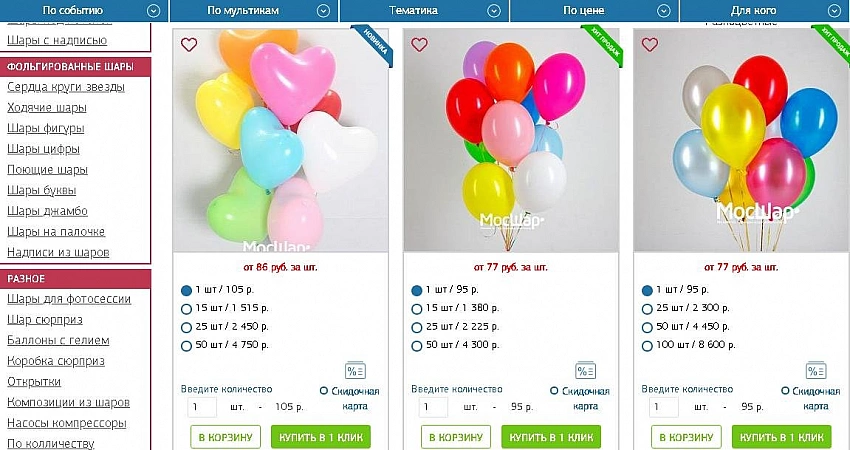Add heart balloons bouquet to favorites
The height and width of the screenshot is (450, 850).
tap(189, 45)
